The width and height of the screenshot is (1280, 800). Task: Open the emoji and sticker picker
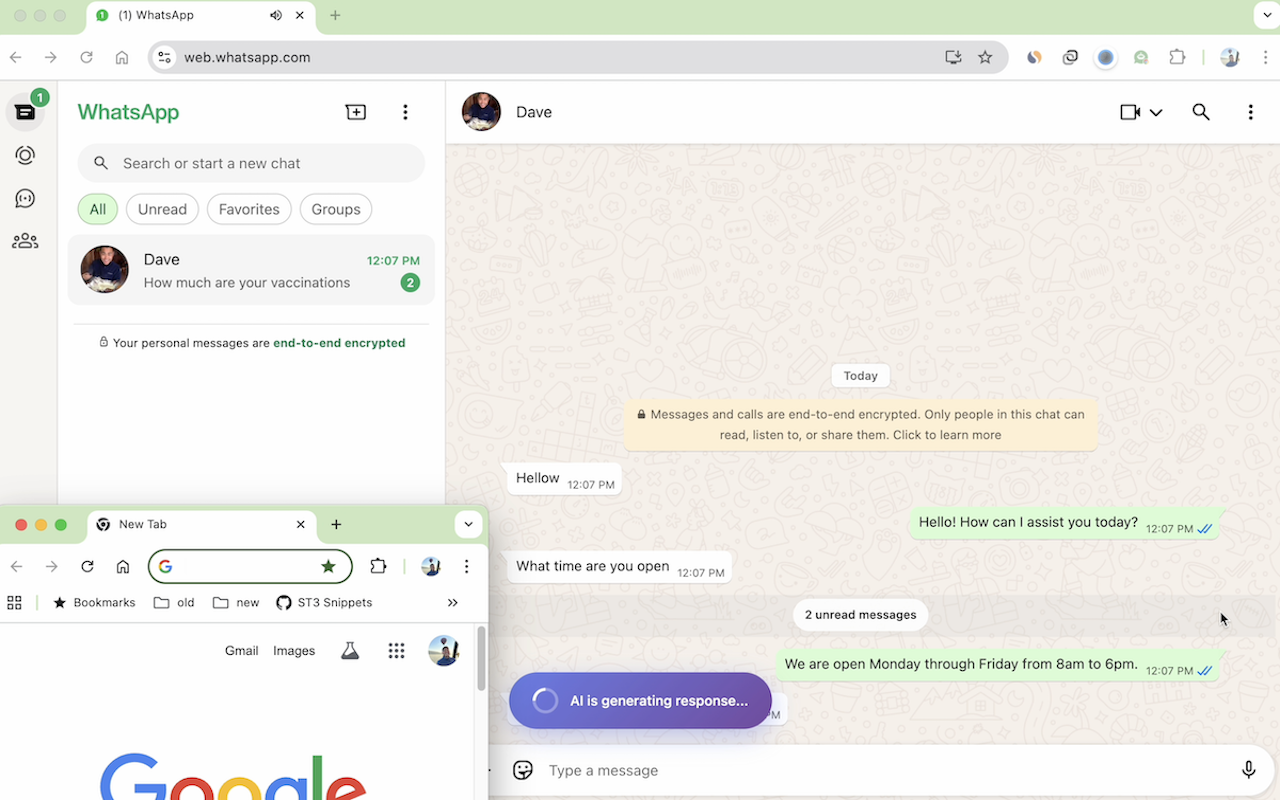click(x=522, y=770)
